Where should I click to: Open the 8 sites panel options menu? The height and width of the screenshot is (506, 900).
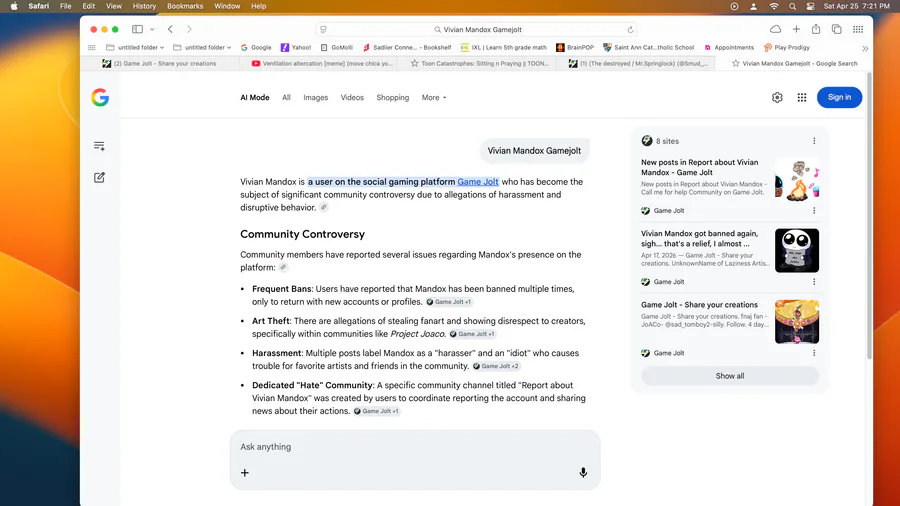[x=814, y=141]
